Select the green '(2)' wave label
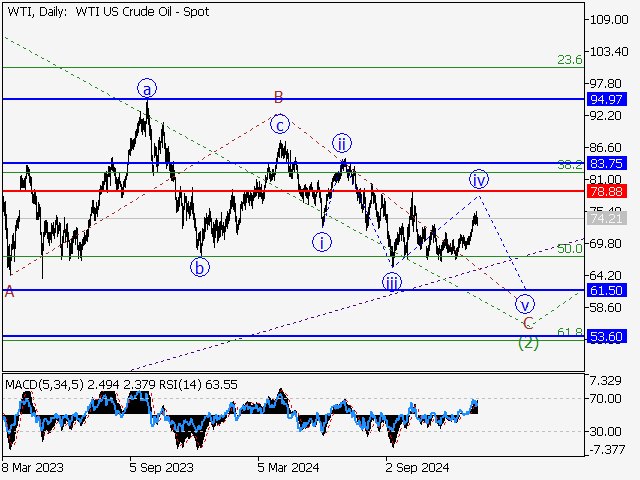640x480 pixels. pyautogui.click(x=528, y=343)
